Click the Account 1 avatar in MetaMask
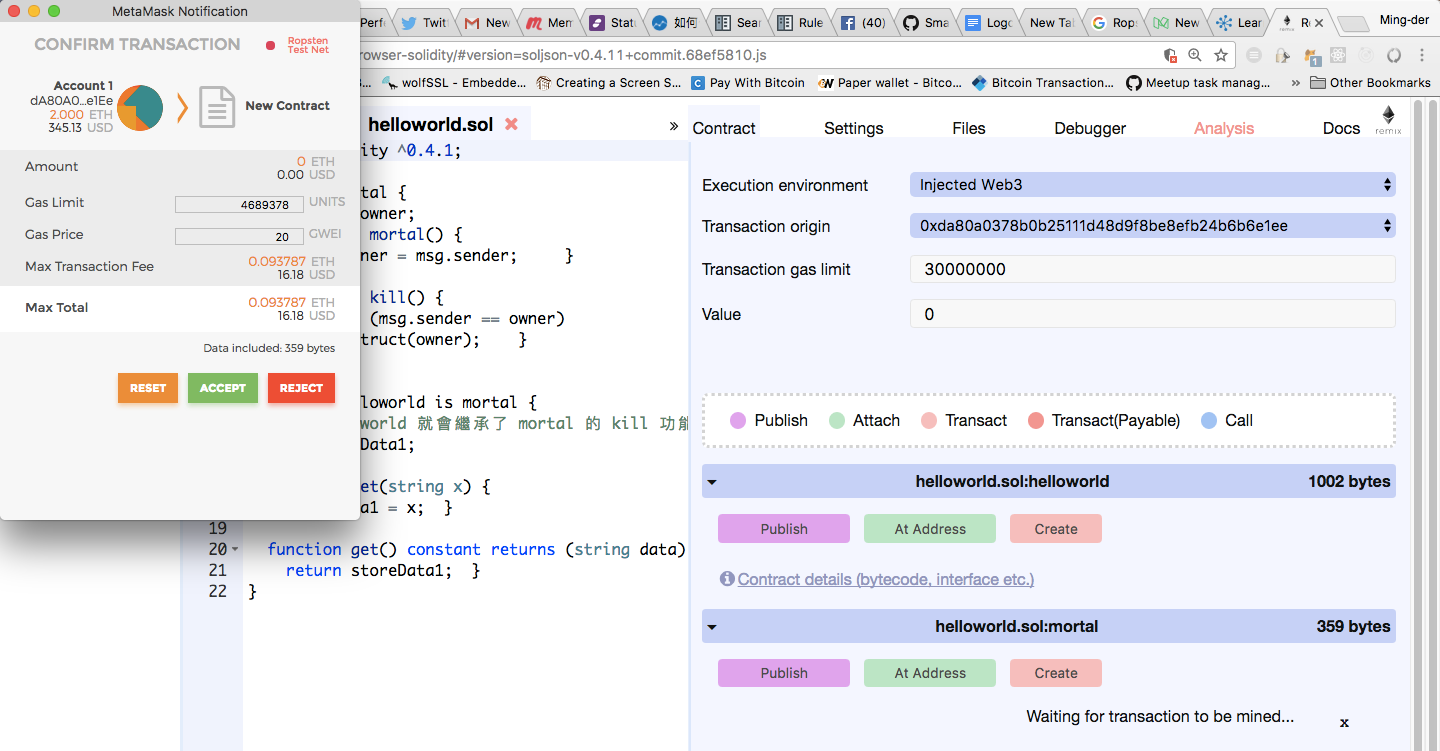The image size is (1440, 751). click(138, 105)
